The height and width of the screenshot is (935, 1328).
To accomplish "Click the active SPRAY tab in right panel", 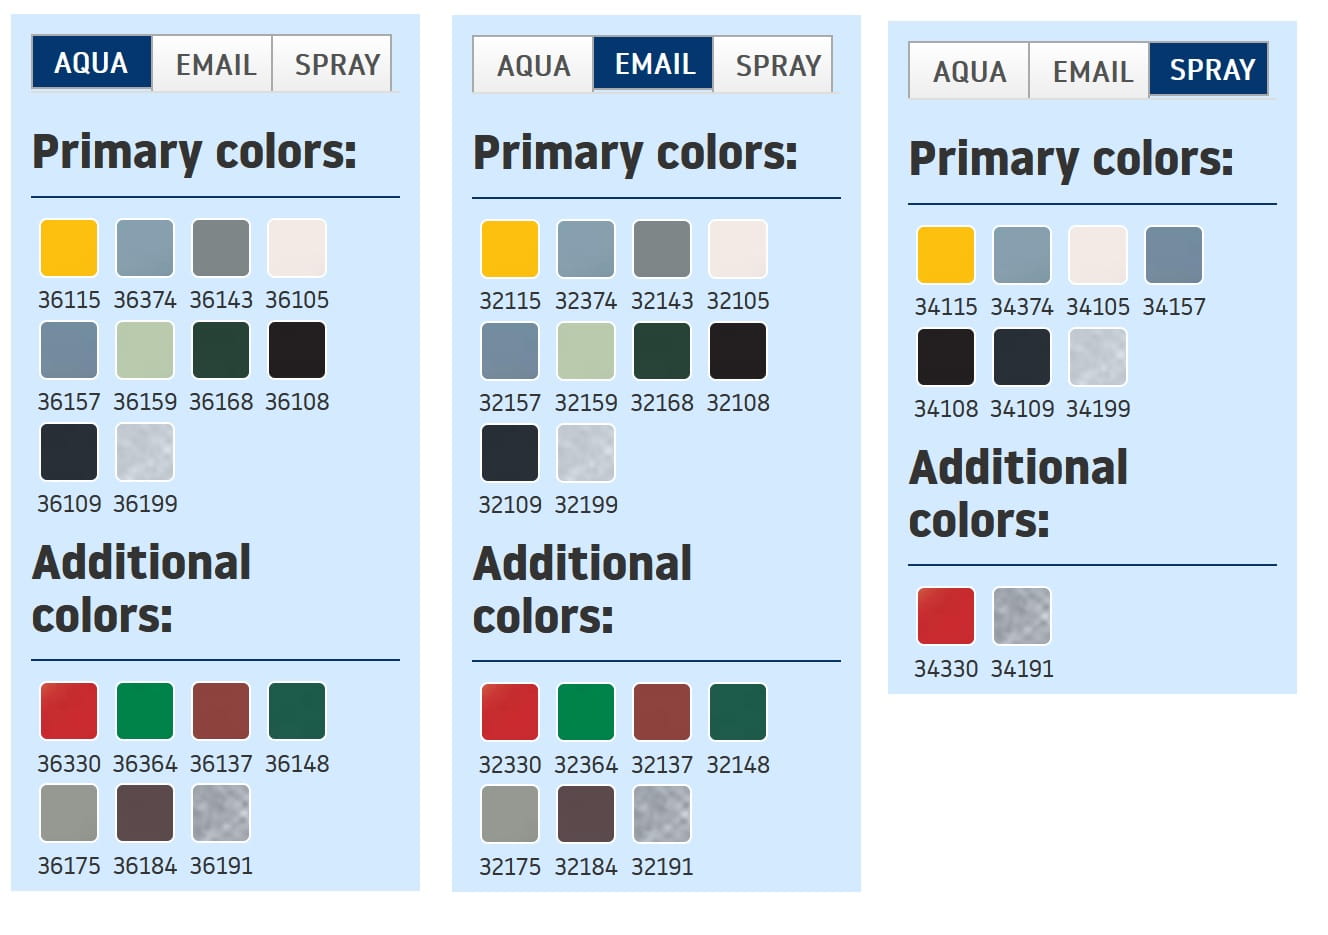I will coord(1211,70).
